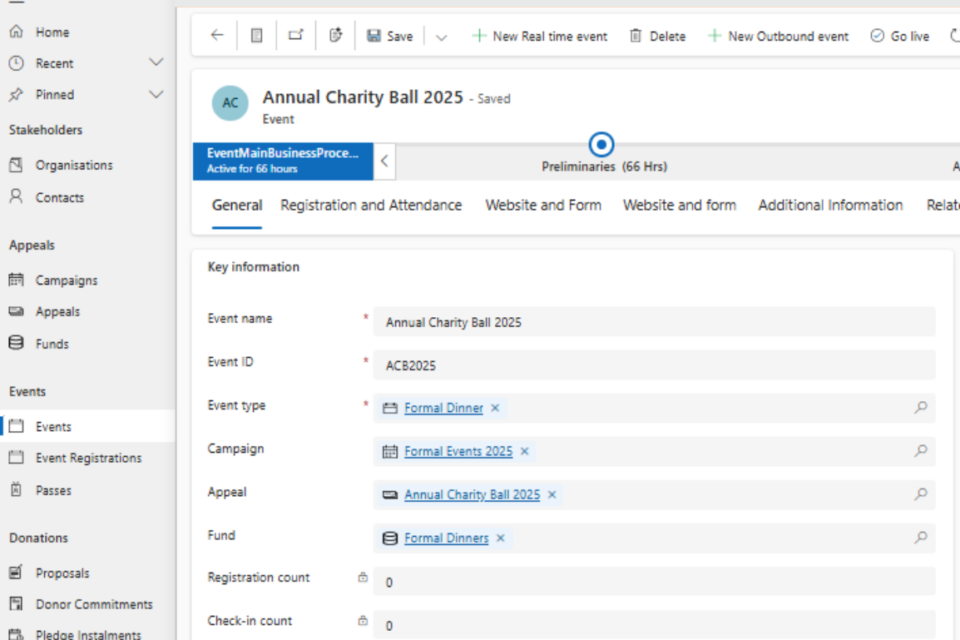
Task: Open the Formal Dinners fund link
Action: click(x=446, y=538)
